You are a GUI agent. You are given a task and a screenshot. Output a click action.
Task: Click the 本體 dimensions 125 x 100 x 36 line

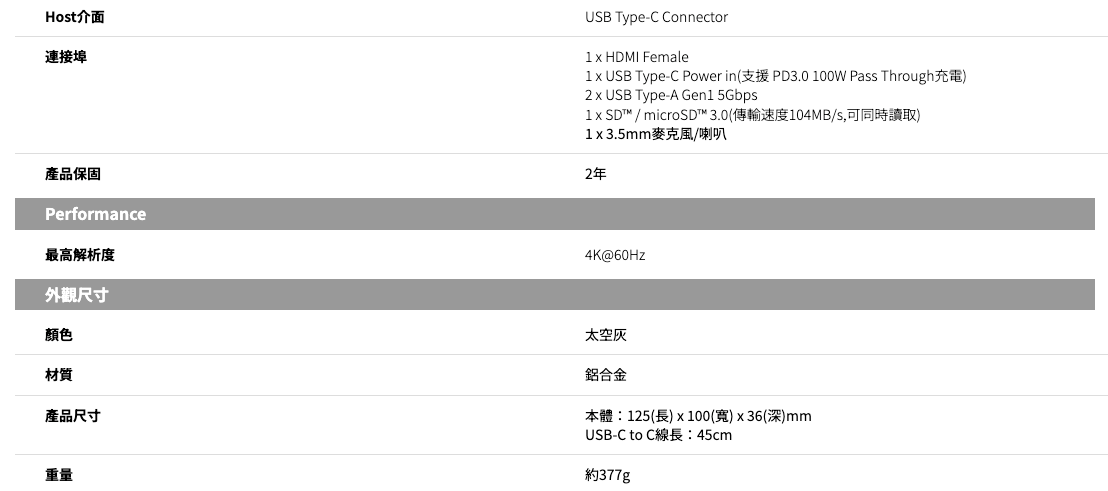tap(698, 416)
